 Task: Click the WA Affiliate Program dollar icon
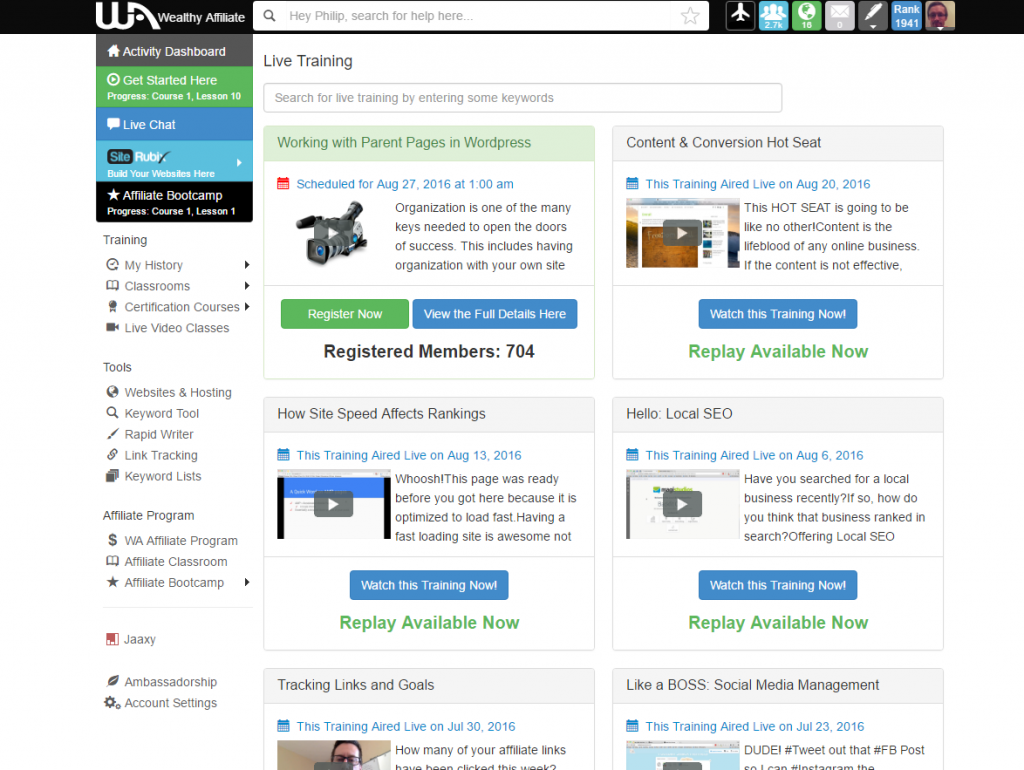[112, 540]
